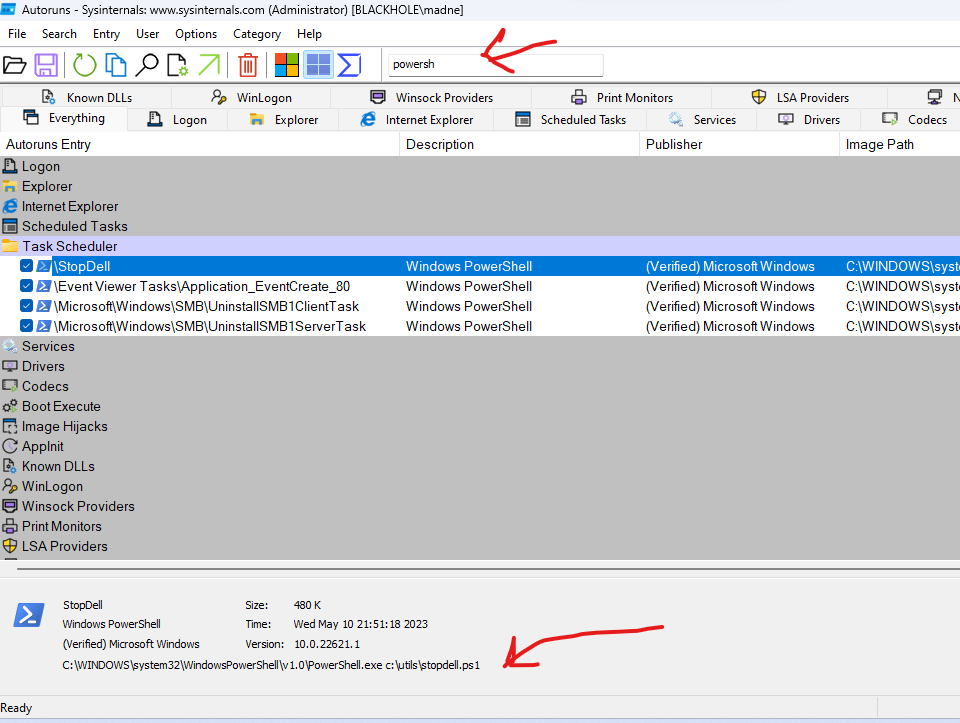Click the Save toolbar icon
This screenshot has width=960, height=723.
click(46, 65)
